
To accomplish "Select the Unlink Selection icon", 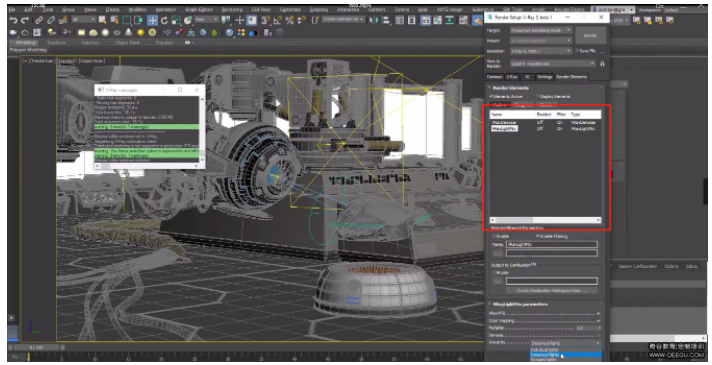I will [51, 20].
